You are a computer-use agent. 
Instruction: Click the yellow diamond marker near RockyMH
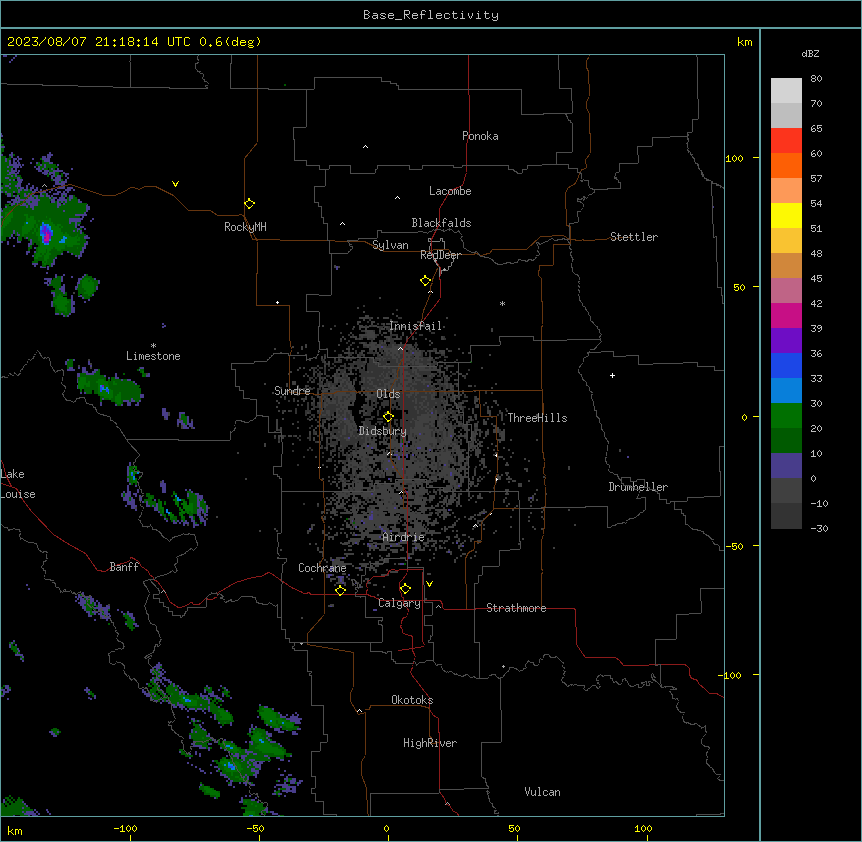(x=250, y=204)
